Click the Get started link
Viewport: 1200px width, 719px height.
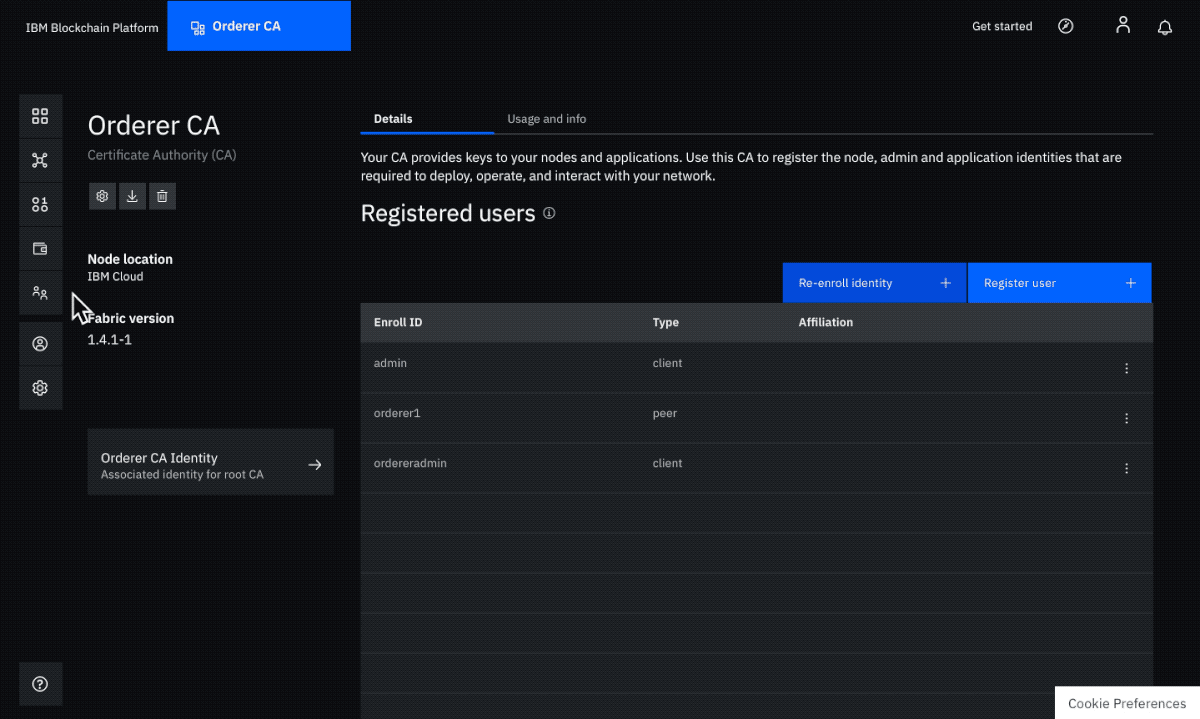1002,27
